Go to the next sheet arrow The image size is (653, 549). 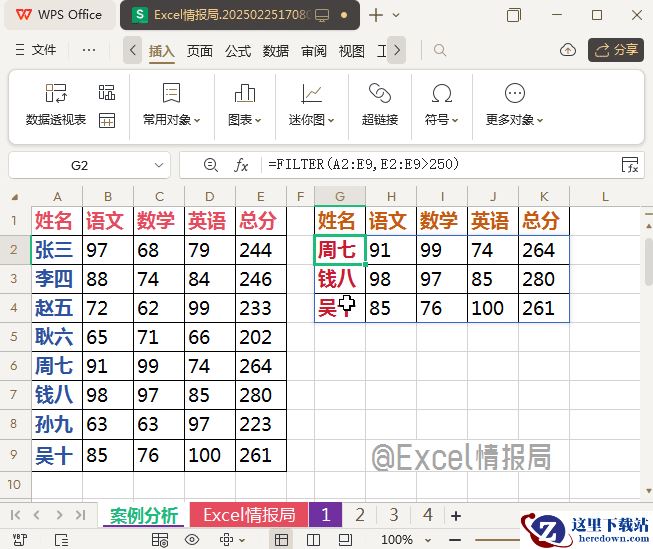[x=59, y=515]
